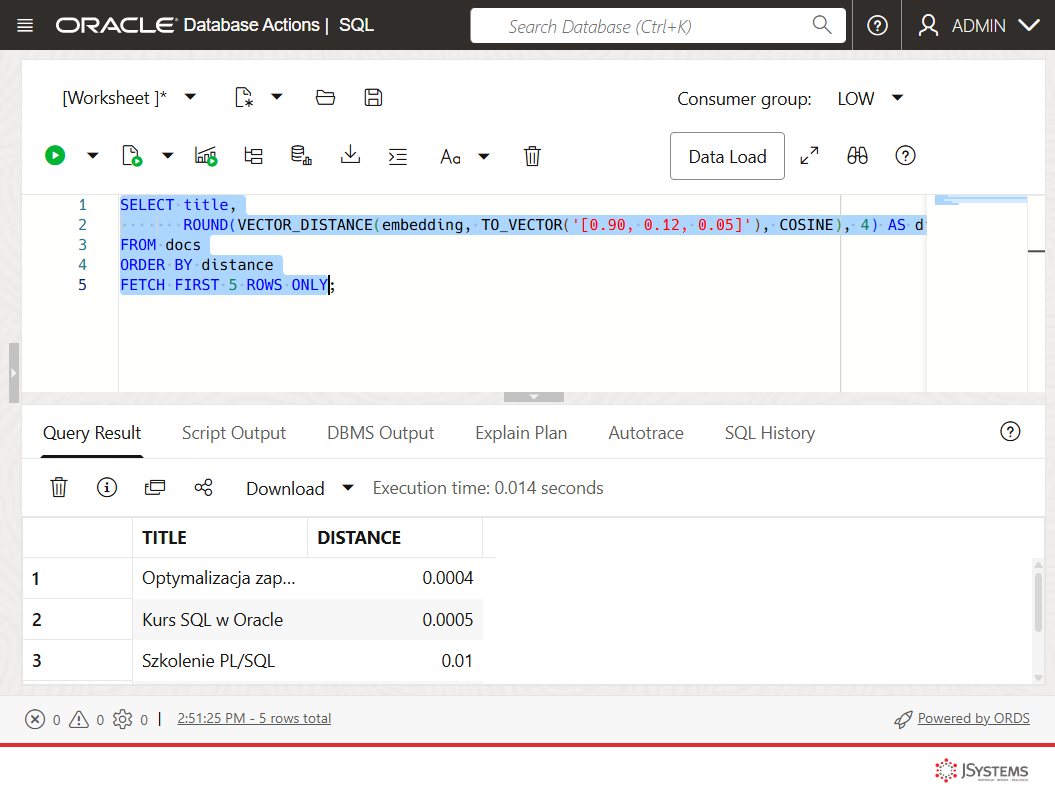
Task: Switch to the Autotrace tab
Action: (646, 433)
